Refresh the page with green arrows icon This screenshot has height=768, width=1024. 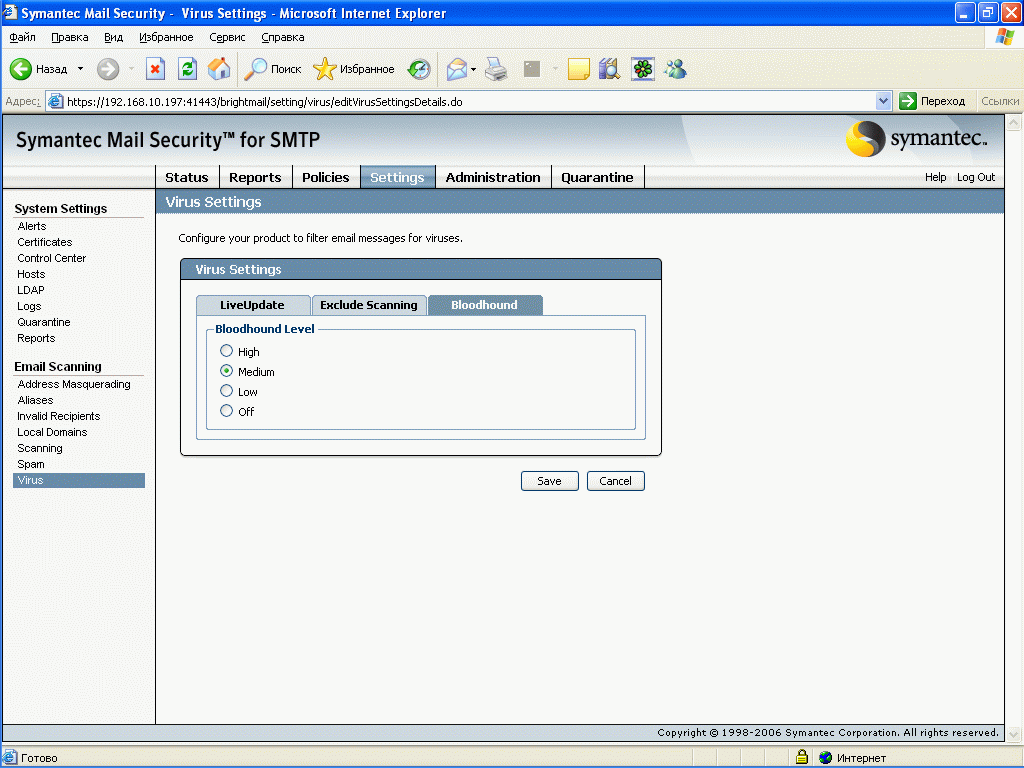tap(187, 69)
